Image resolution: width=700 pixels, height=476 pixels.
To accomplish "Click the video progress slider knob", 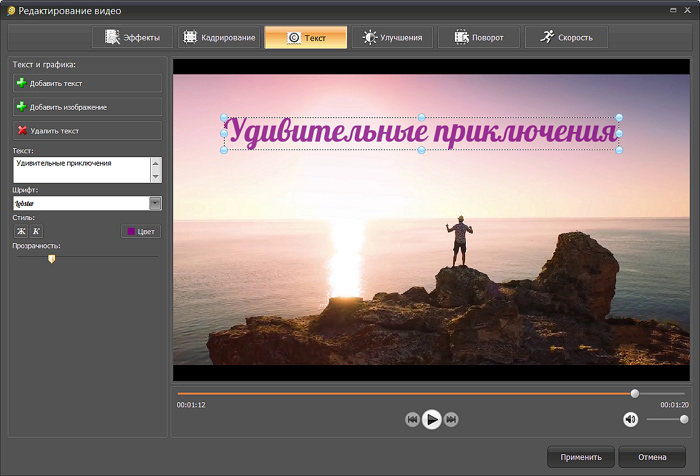I will [634, 393].
